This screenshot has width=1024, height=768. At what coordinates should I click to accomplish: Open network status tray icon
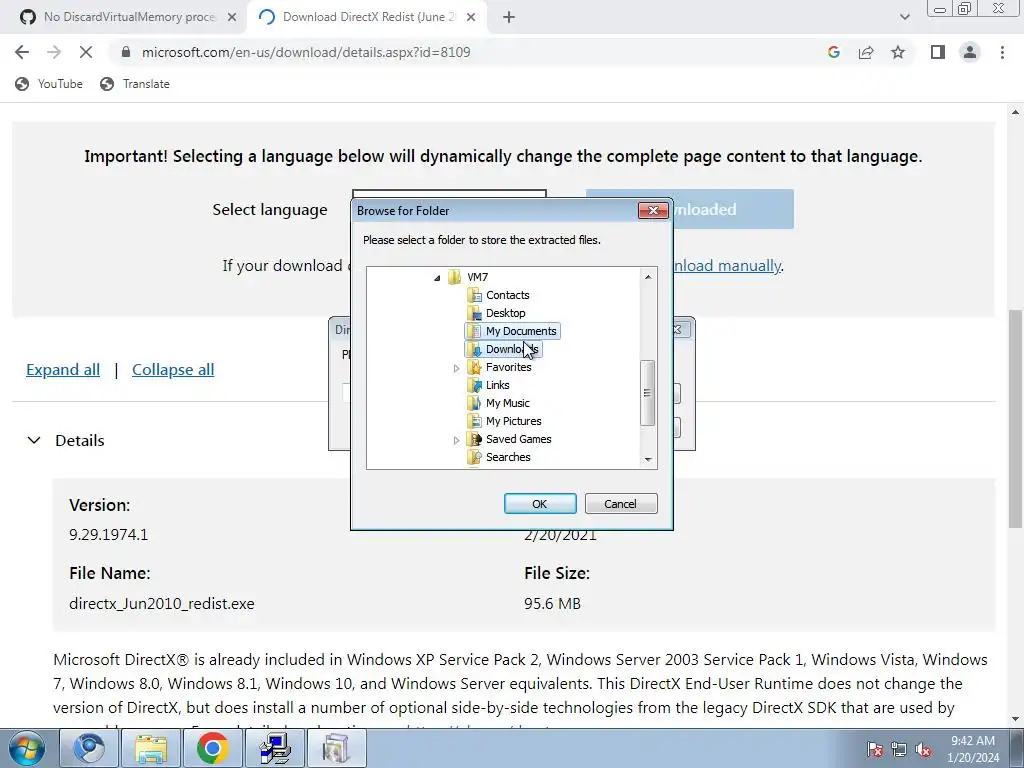tap(899, 750)
